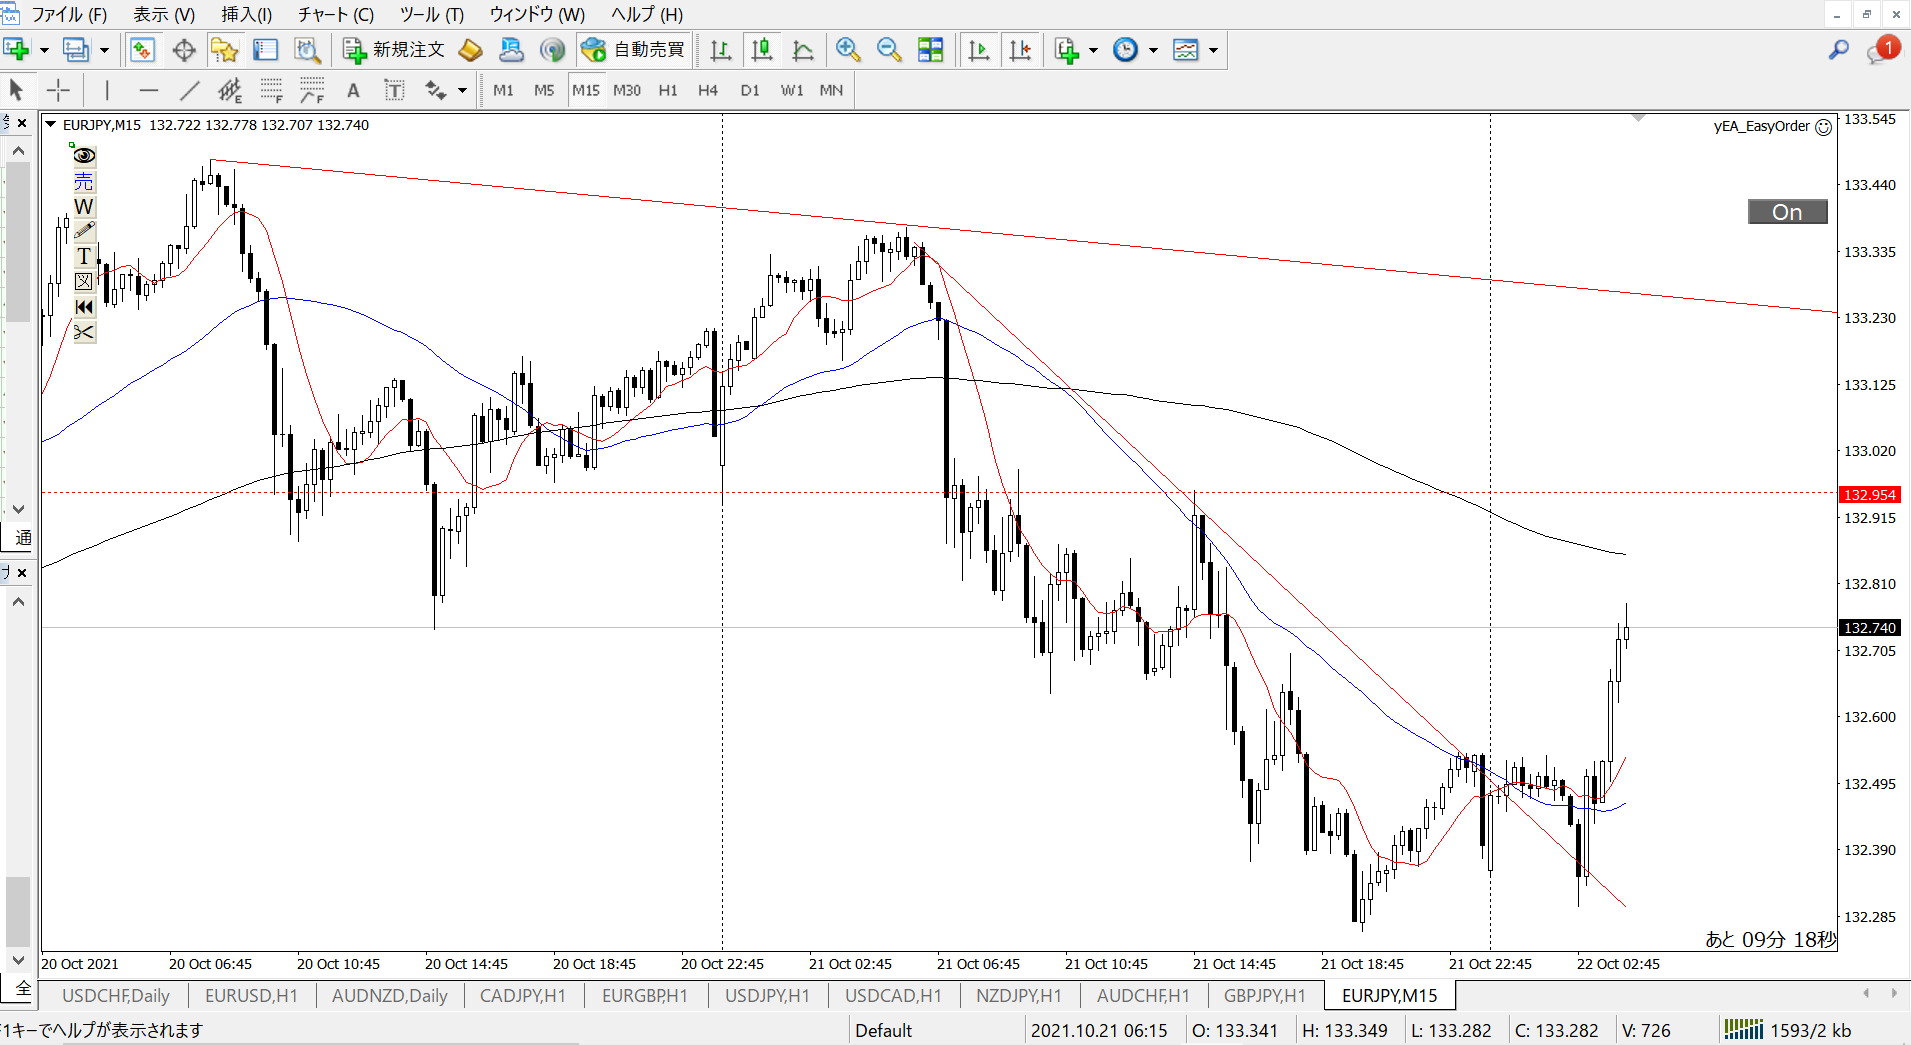Toggle the Navigator folder-star icon
The image size is (1911, 1045).
coord(224,49)
